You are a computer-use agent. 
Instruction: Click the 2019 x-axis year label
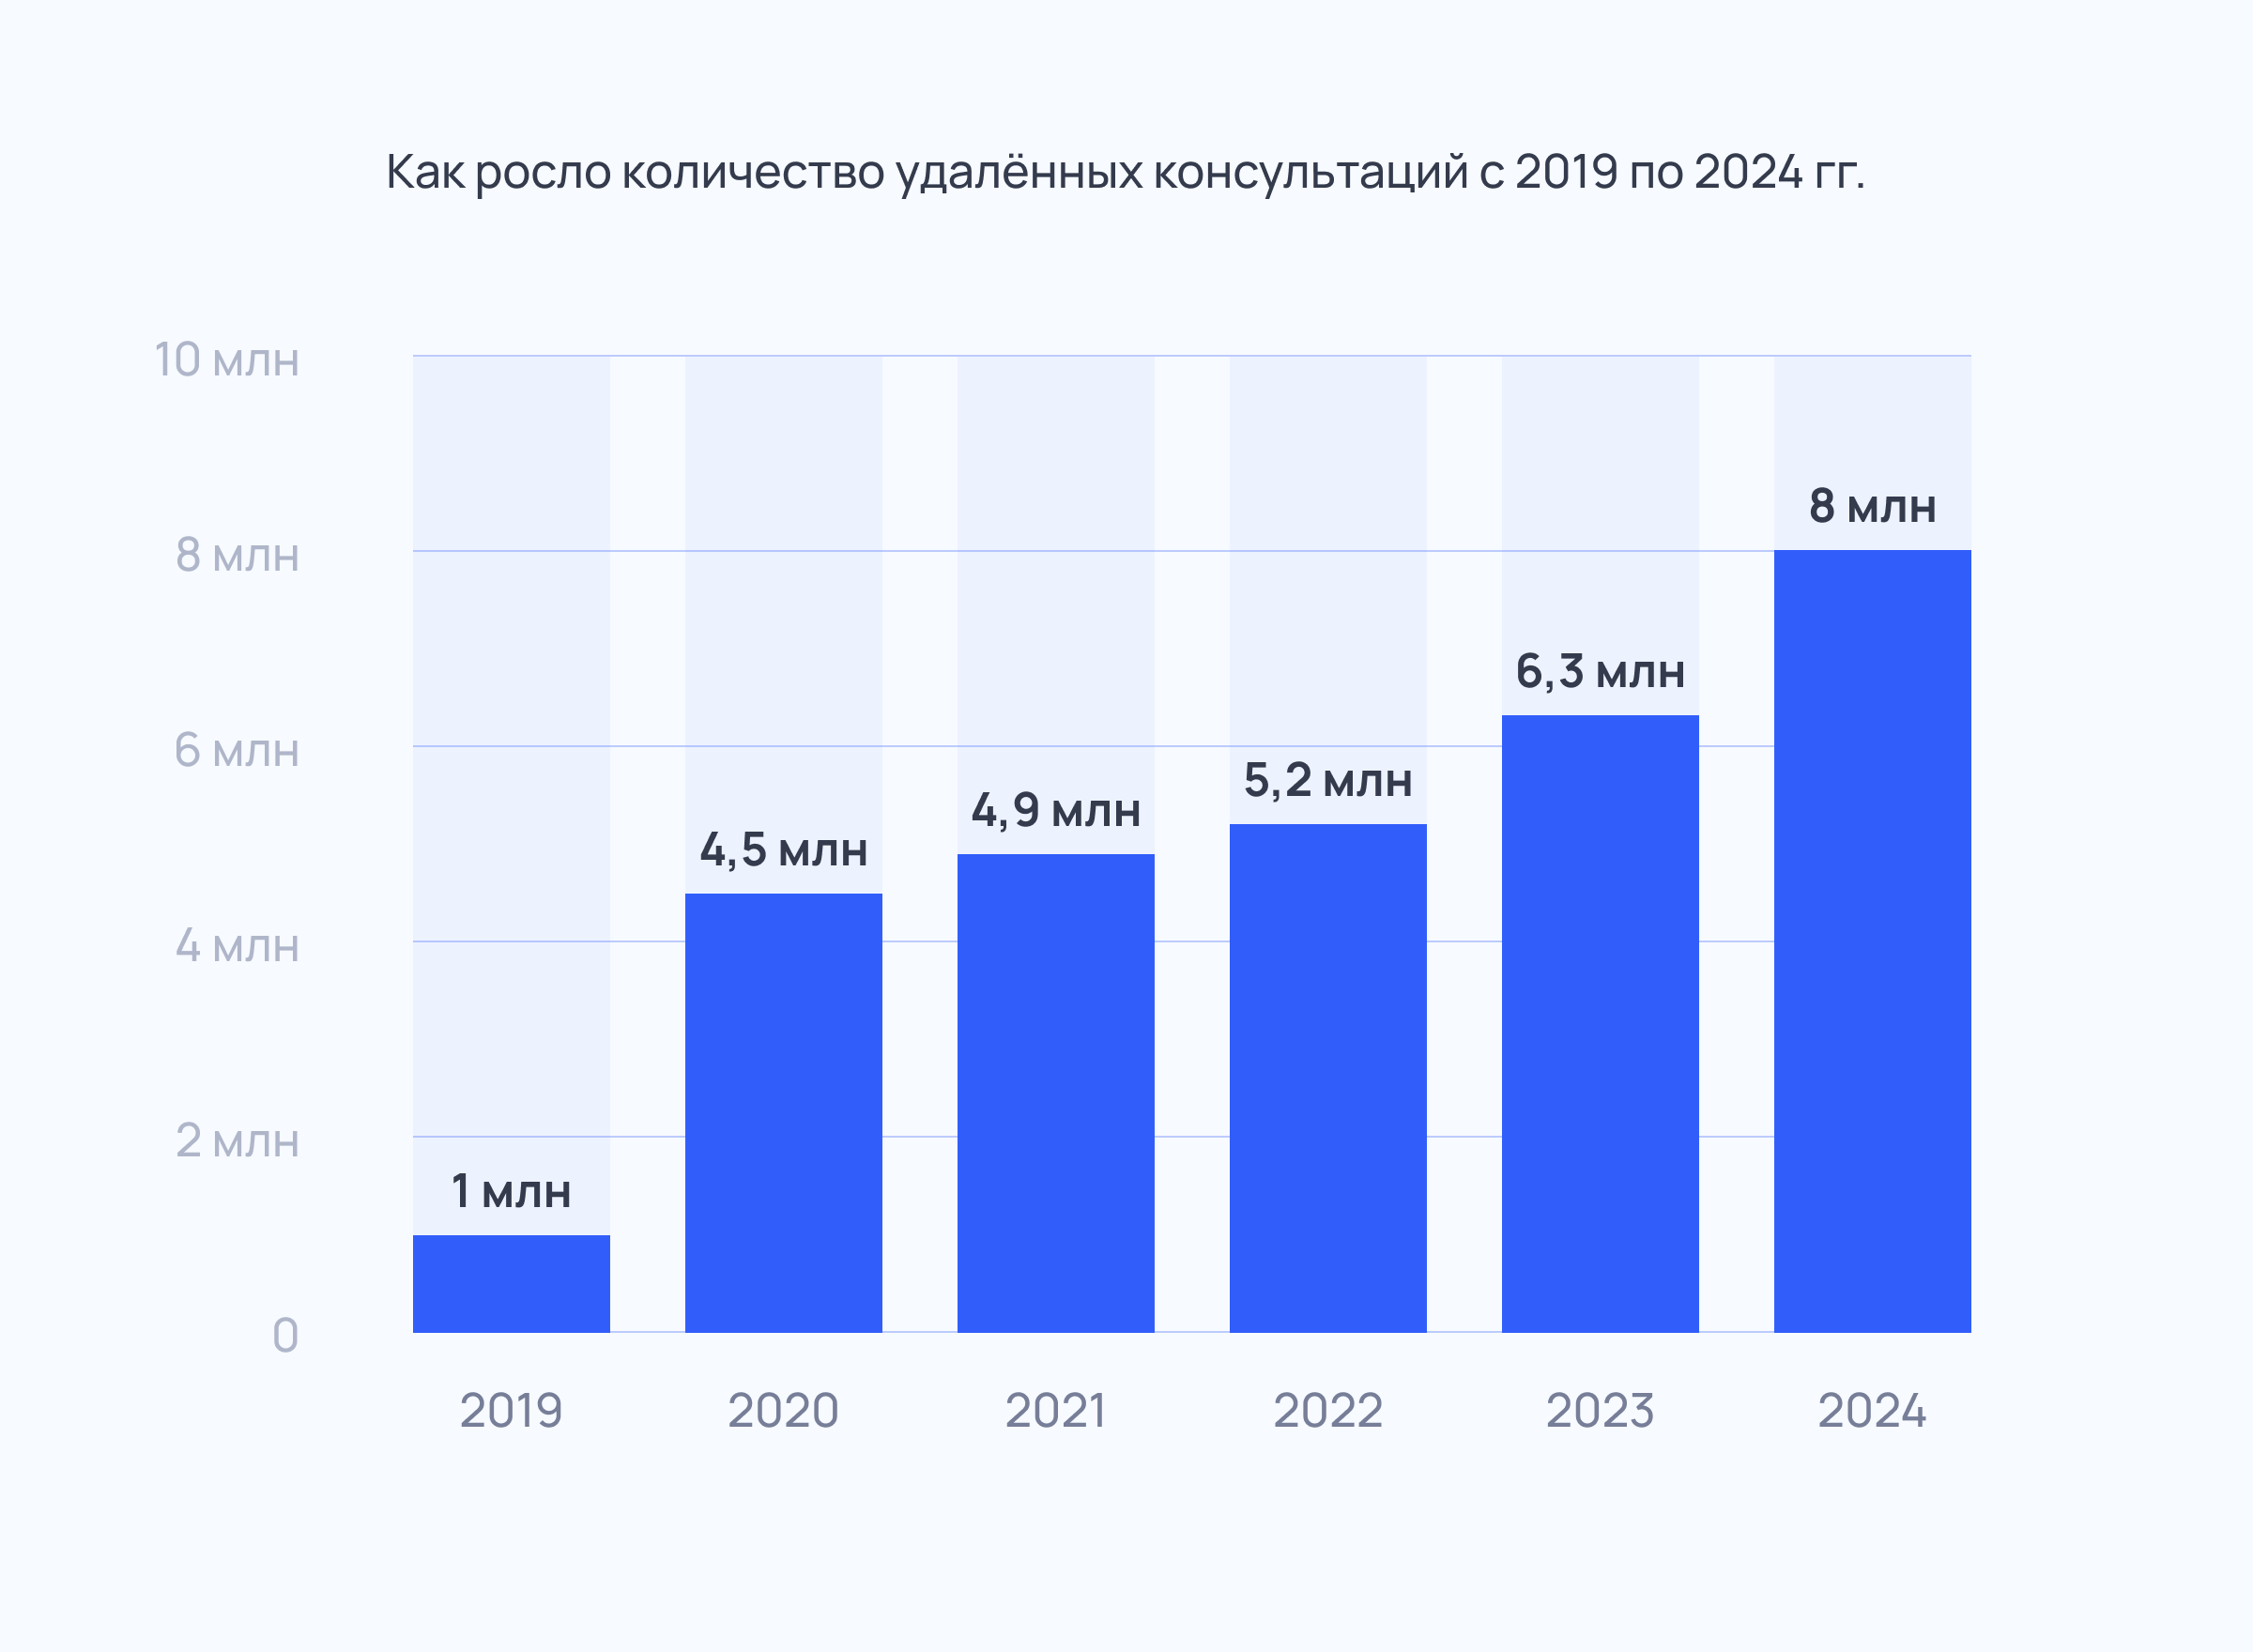511,1411
